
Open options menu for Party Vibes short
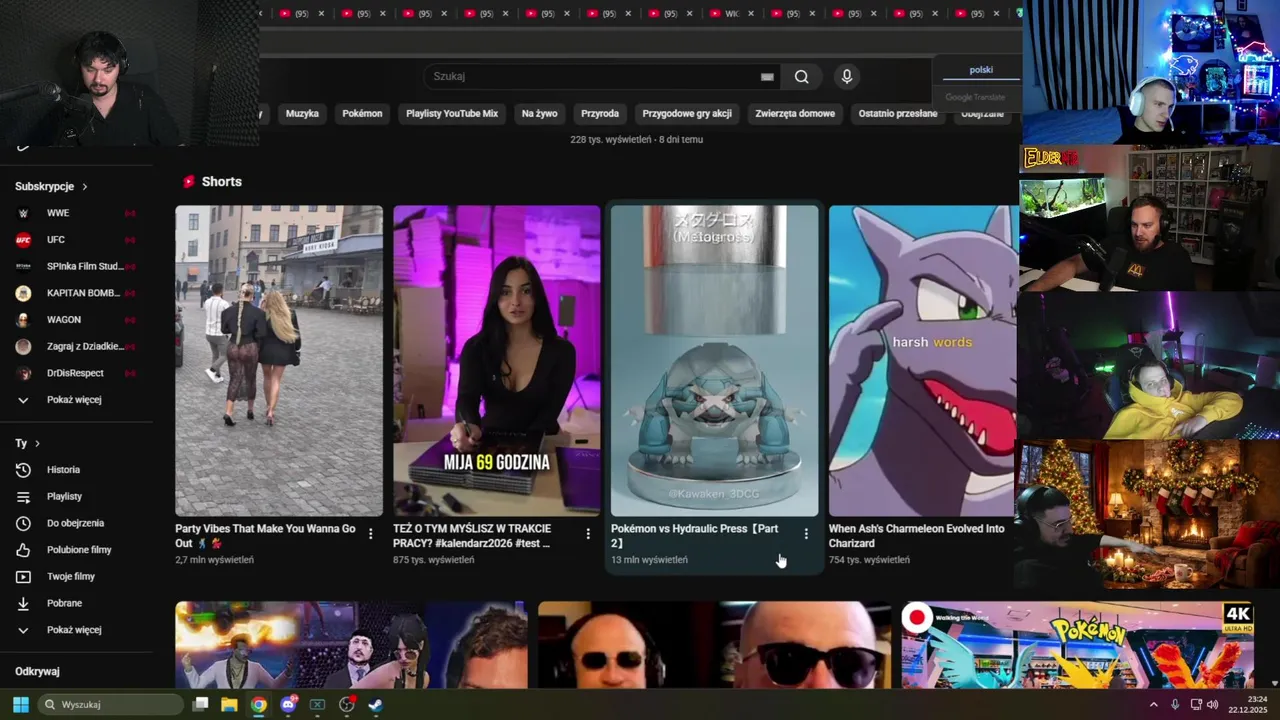(x=371, y=534)
